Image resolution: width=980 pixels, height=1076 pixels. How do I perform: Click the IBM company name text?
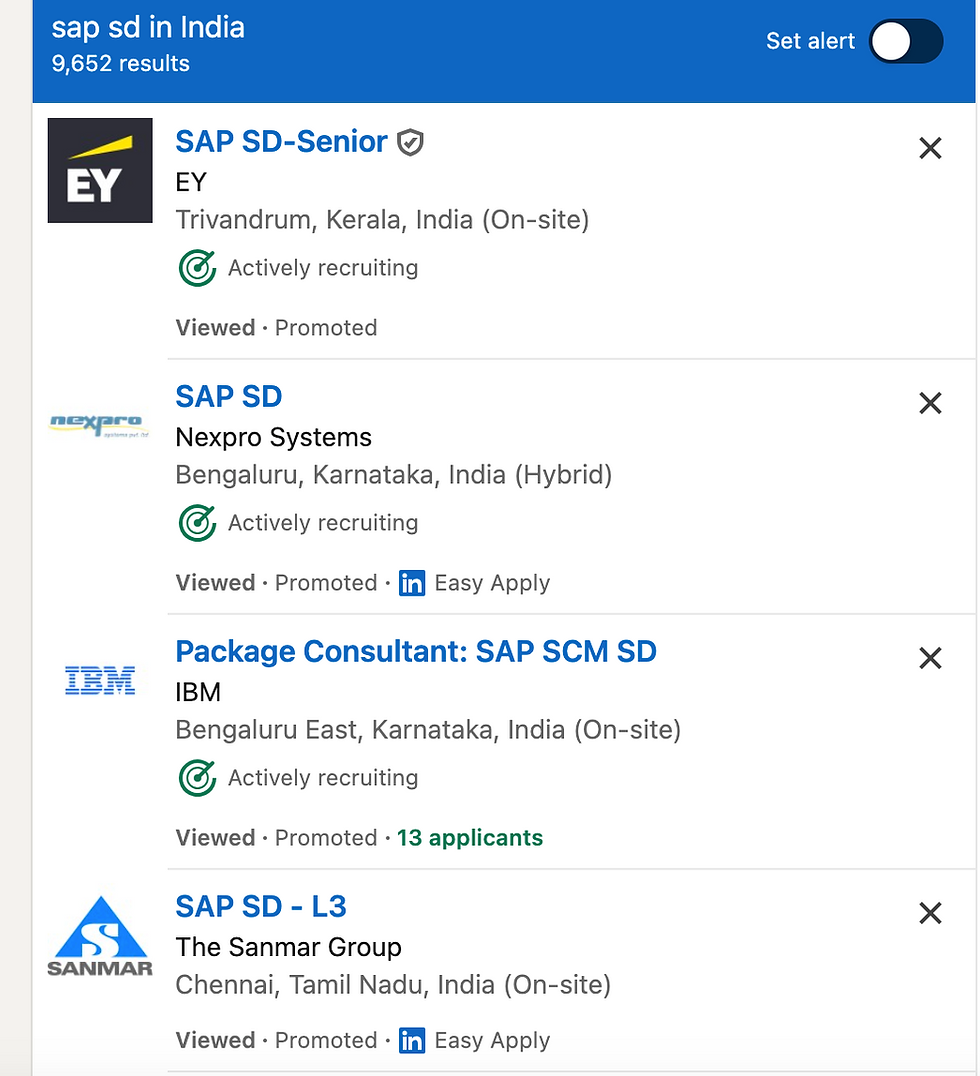click(x=198, y=692)
